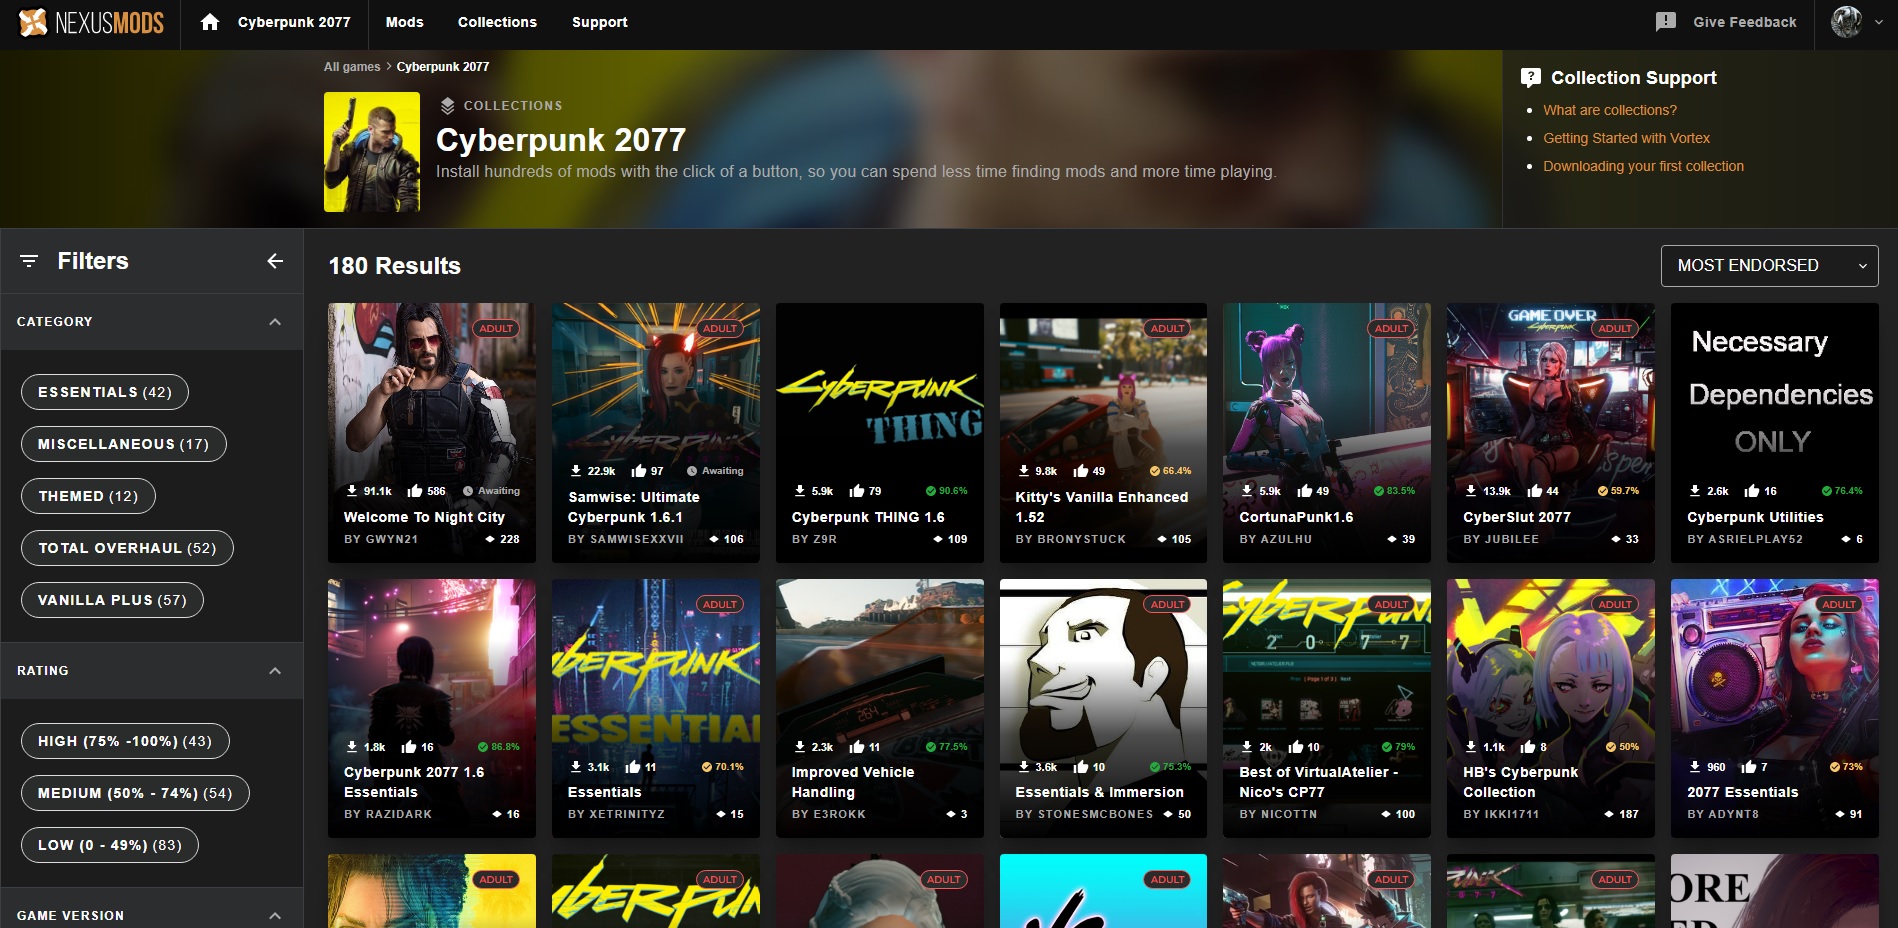This screenshot has height=928, width=1898.
Task: Go to the home icon beside Cyberpunk 2077
Action: pos(210,22)
